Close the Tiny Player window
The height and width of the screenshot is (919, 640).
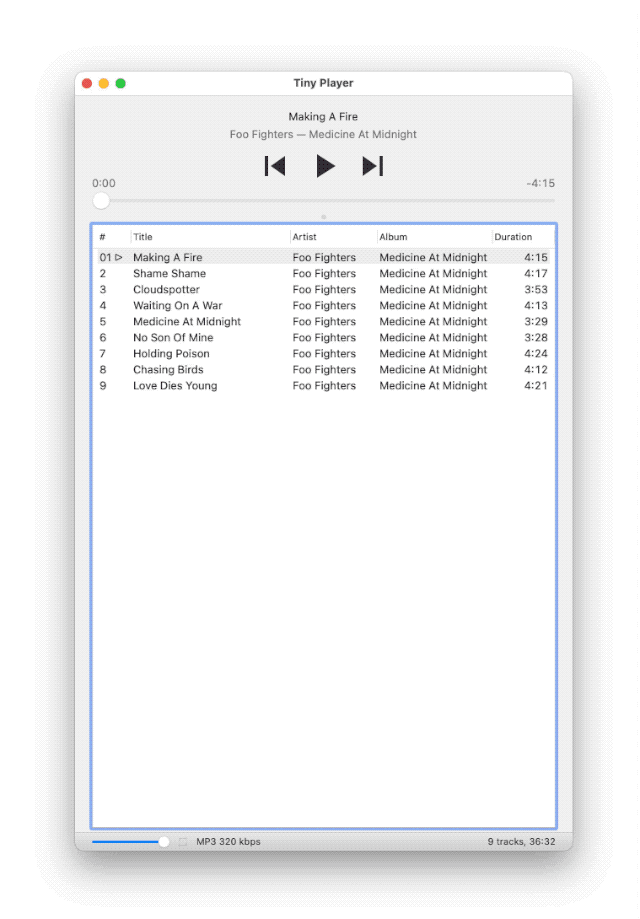pyautogui.click(x=87, y=83)
